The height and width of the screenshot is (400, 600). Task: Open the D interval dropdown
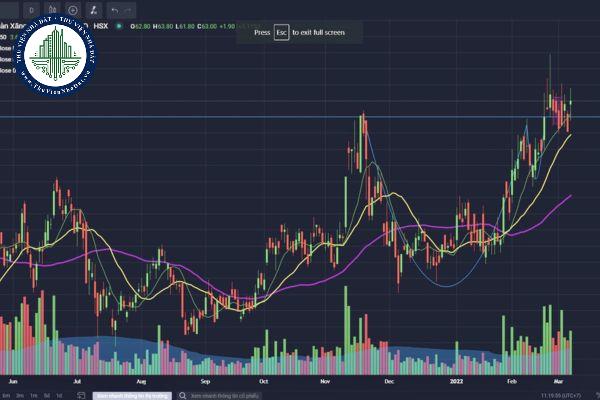coord(31,9)
